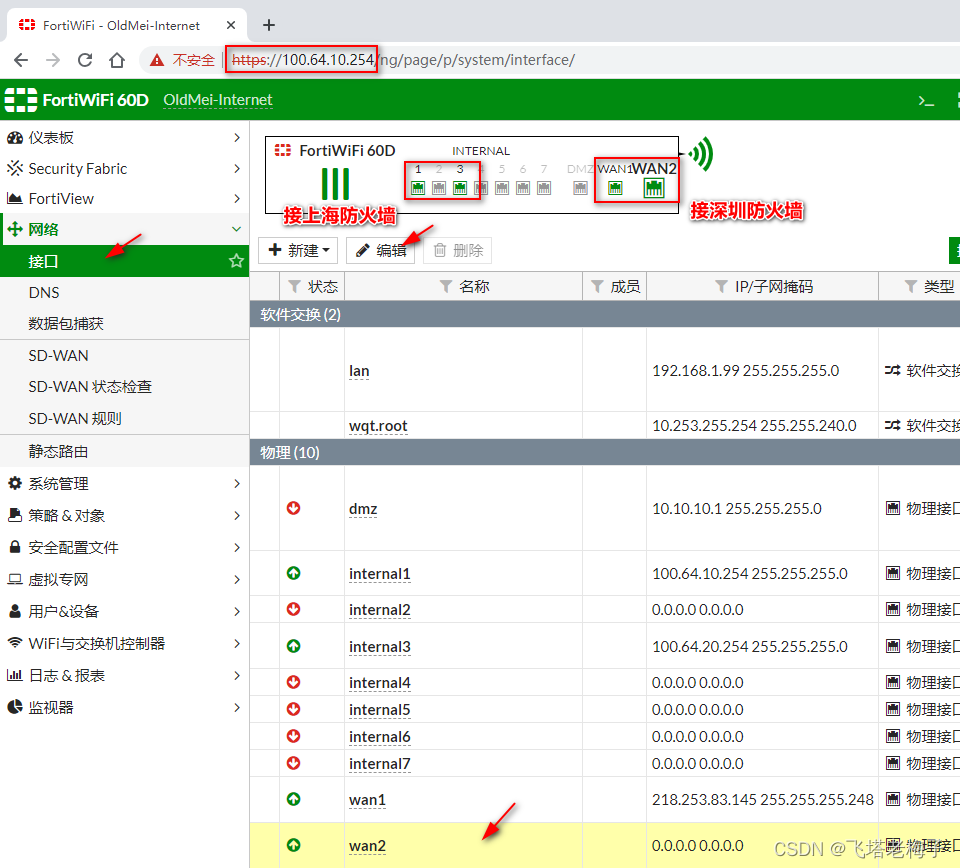The height and width of the screenshot is (868, 960).
Task: Click the browser back arrow
Action: pyautogui.click(x=21, y=60)
